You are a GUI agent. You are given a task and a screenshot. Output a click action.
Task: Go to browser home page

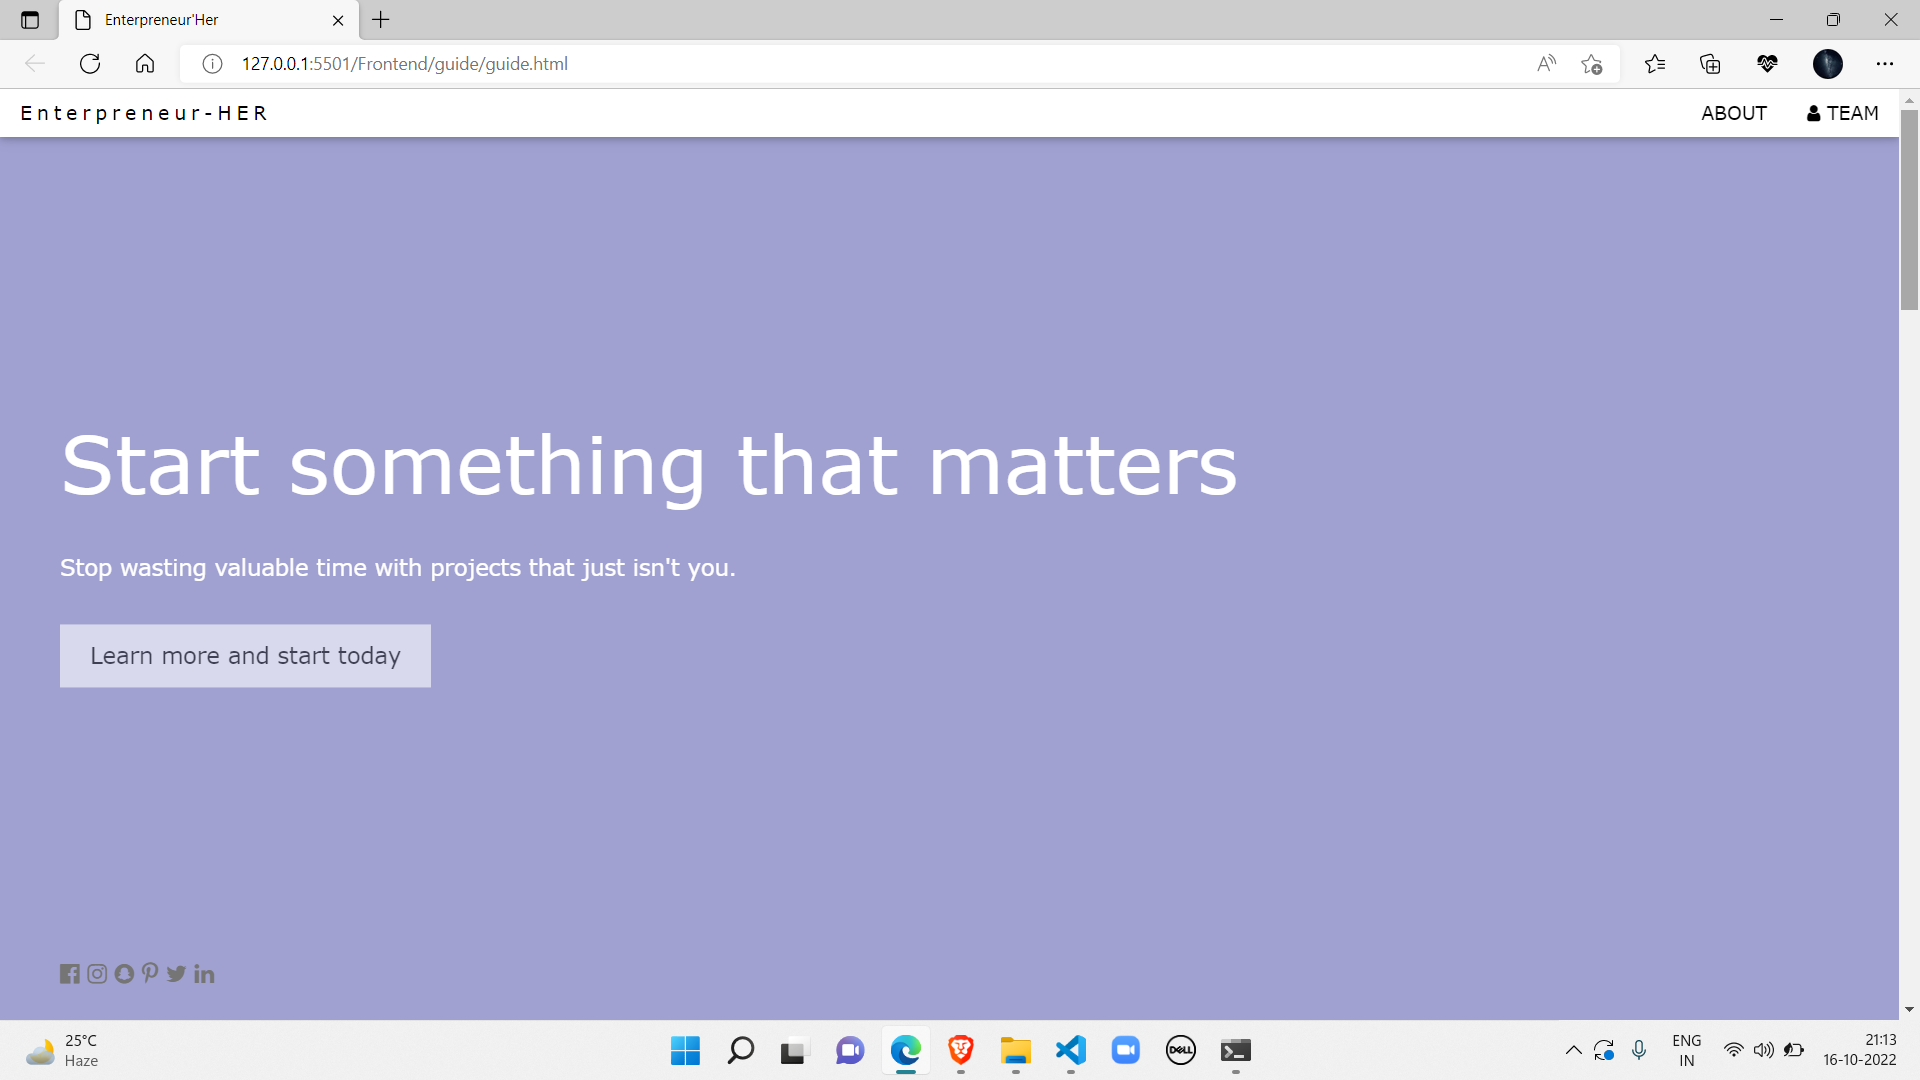(145, 64)
